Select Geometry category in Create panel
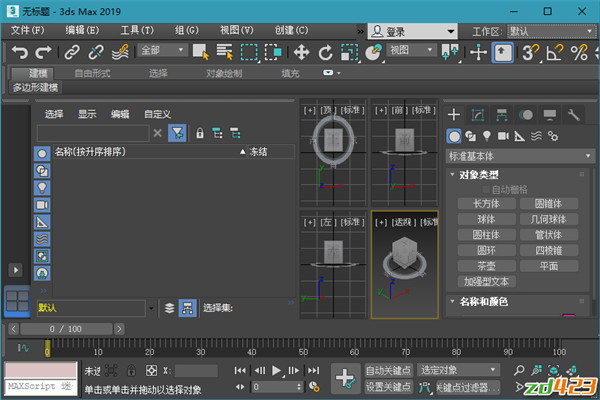This screenshot has width=600, height=400. pos(454,136)
